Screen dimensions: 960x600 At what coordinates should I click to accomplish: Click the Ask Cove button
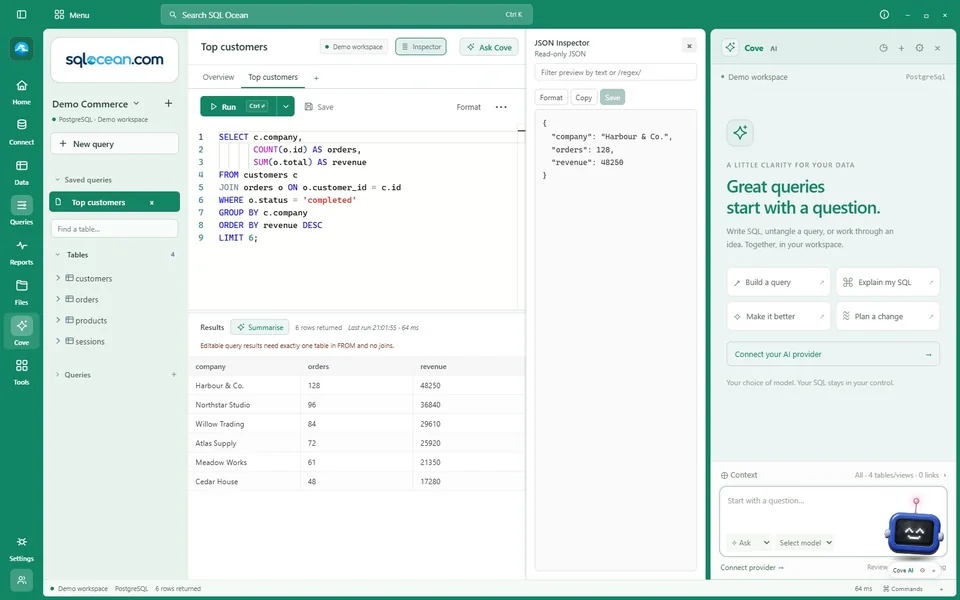click(489, 47)
